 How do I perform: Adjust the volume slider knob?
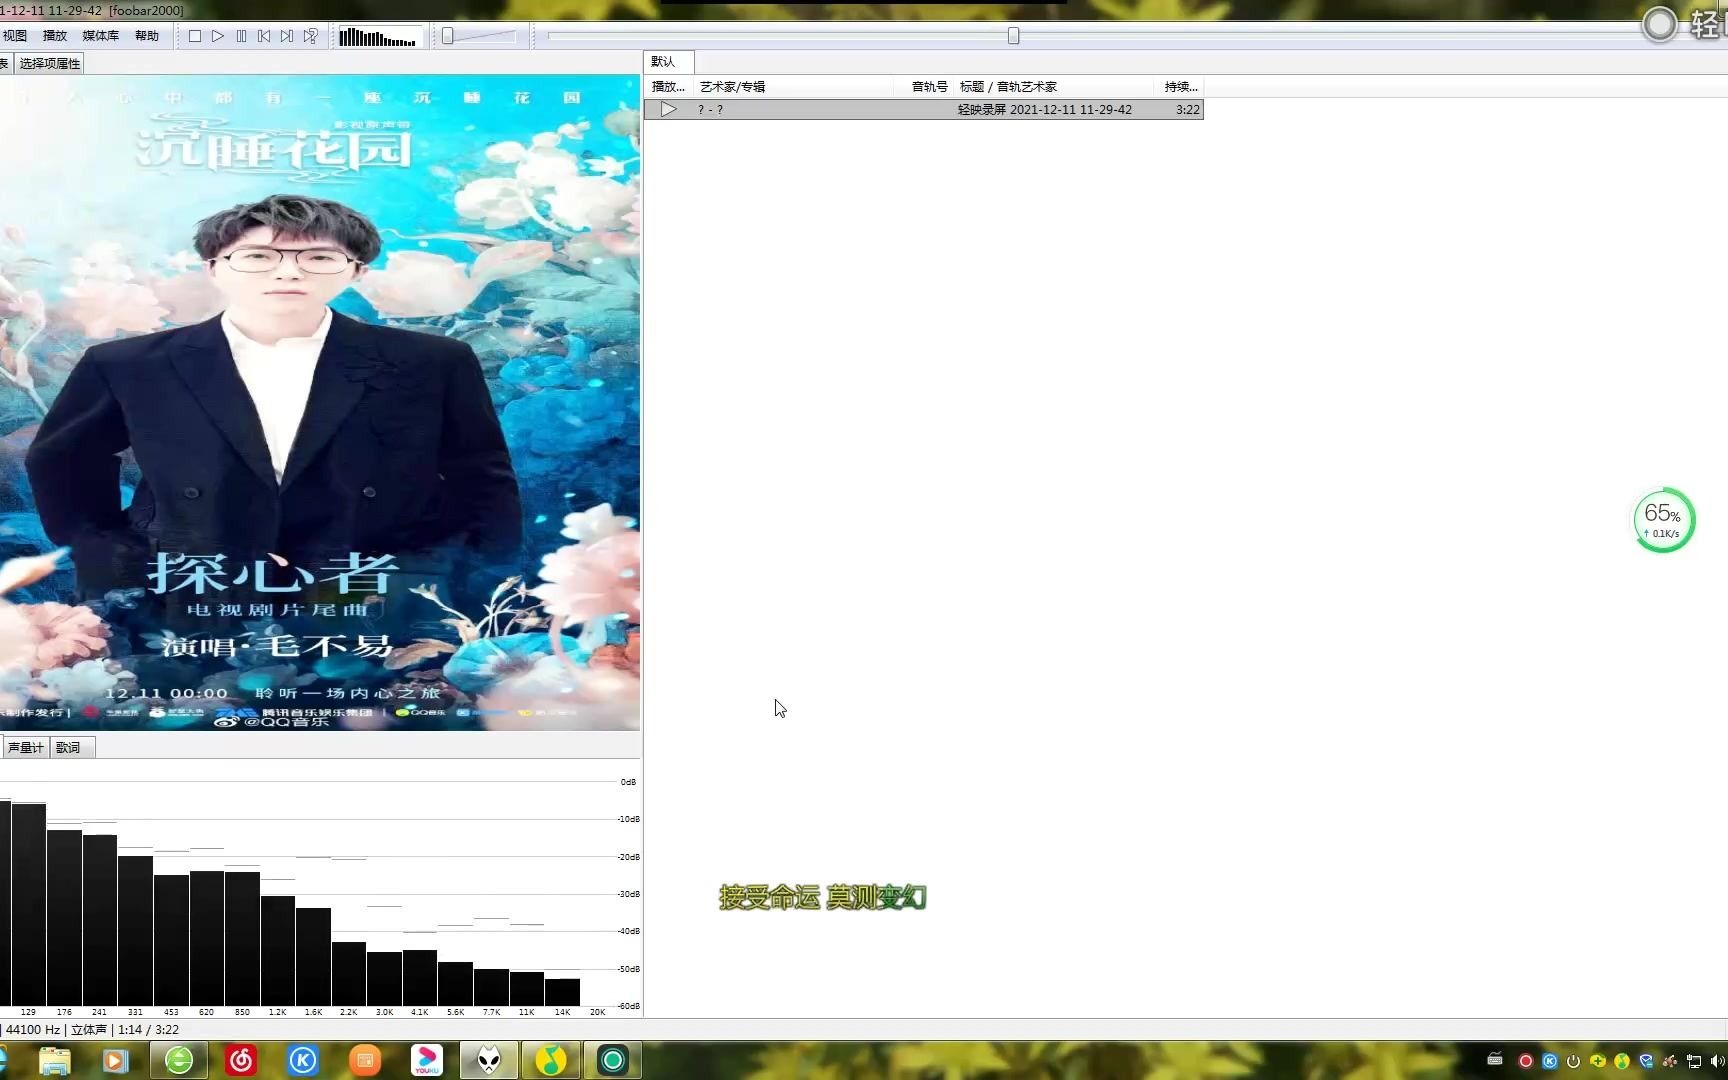coord(448,36)
